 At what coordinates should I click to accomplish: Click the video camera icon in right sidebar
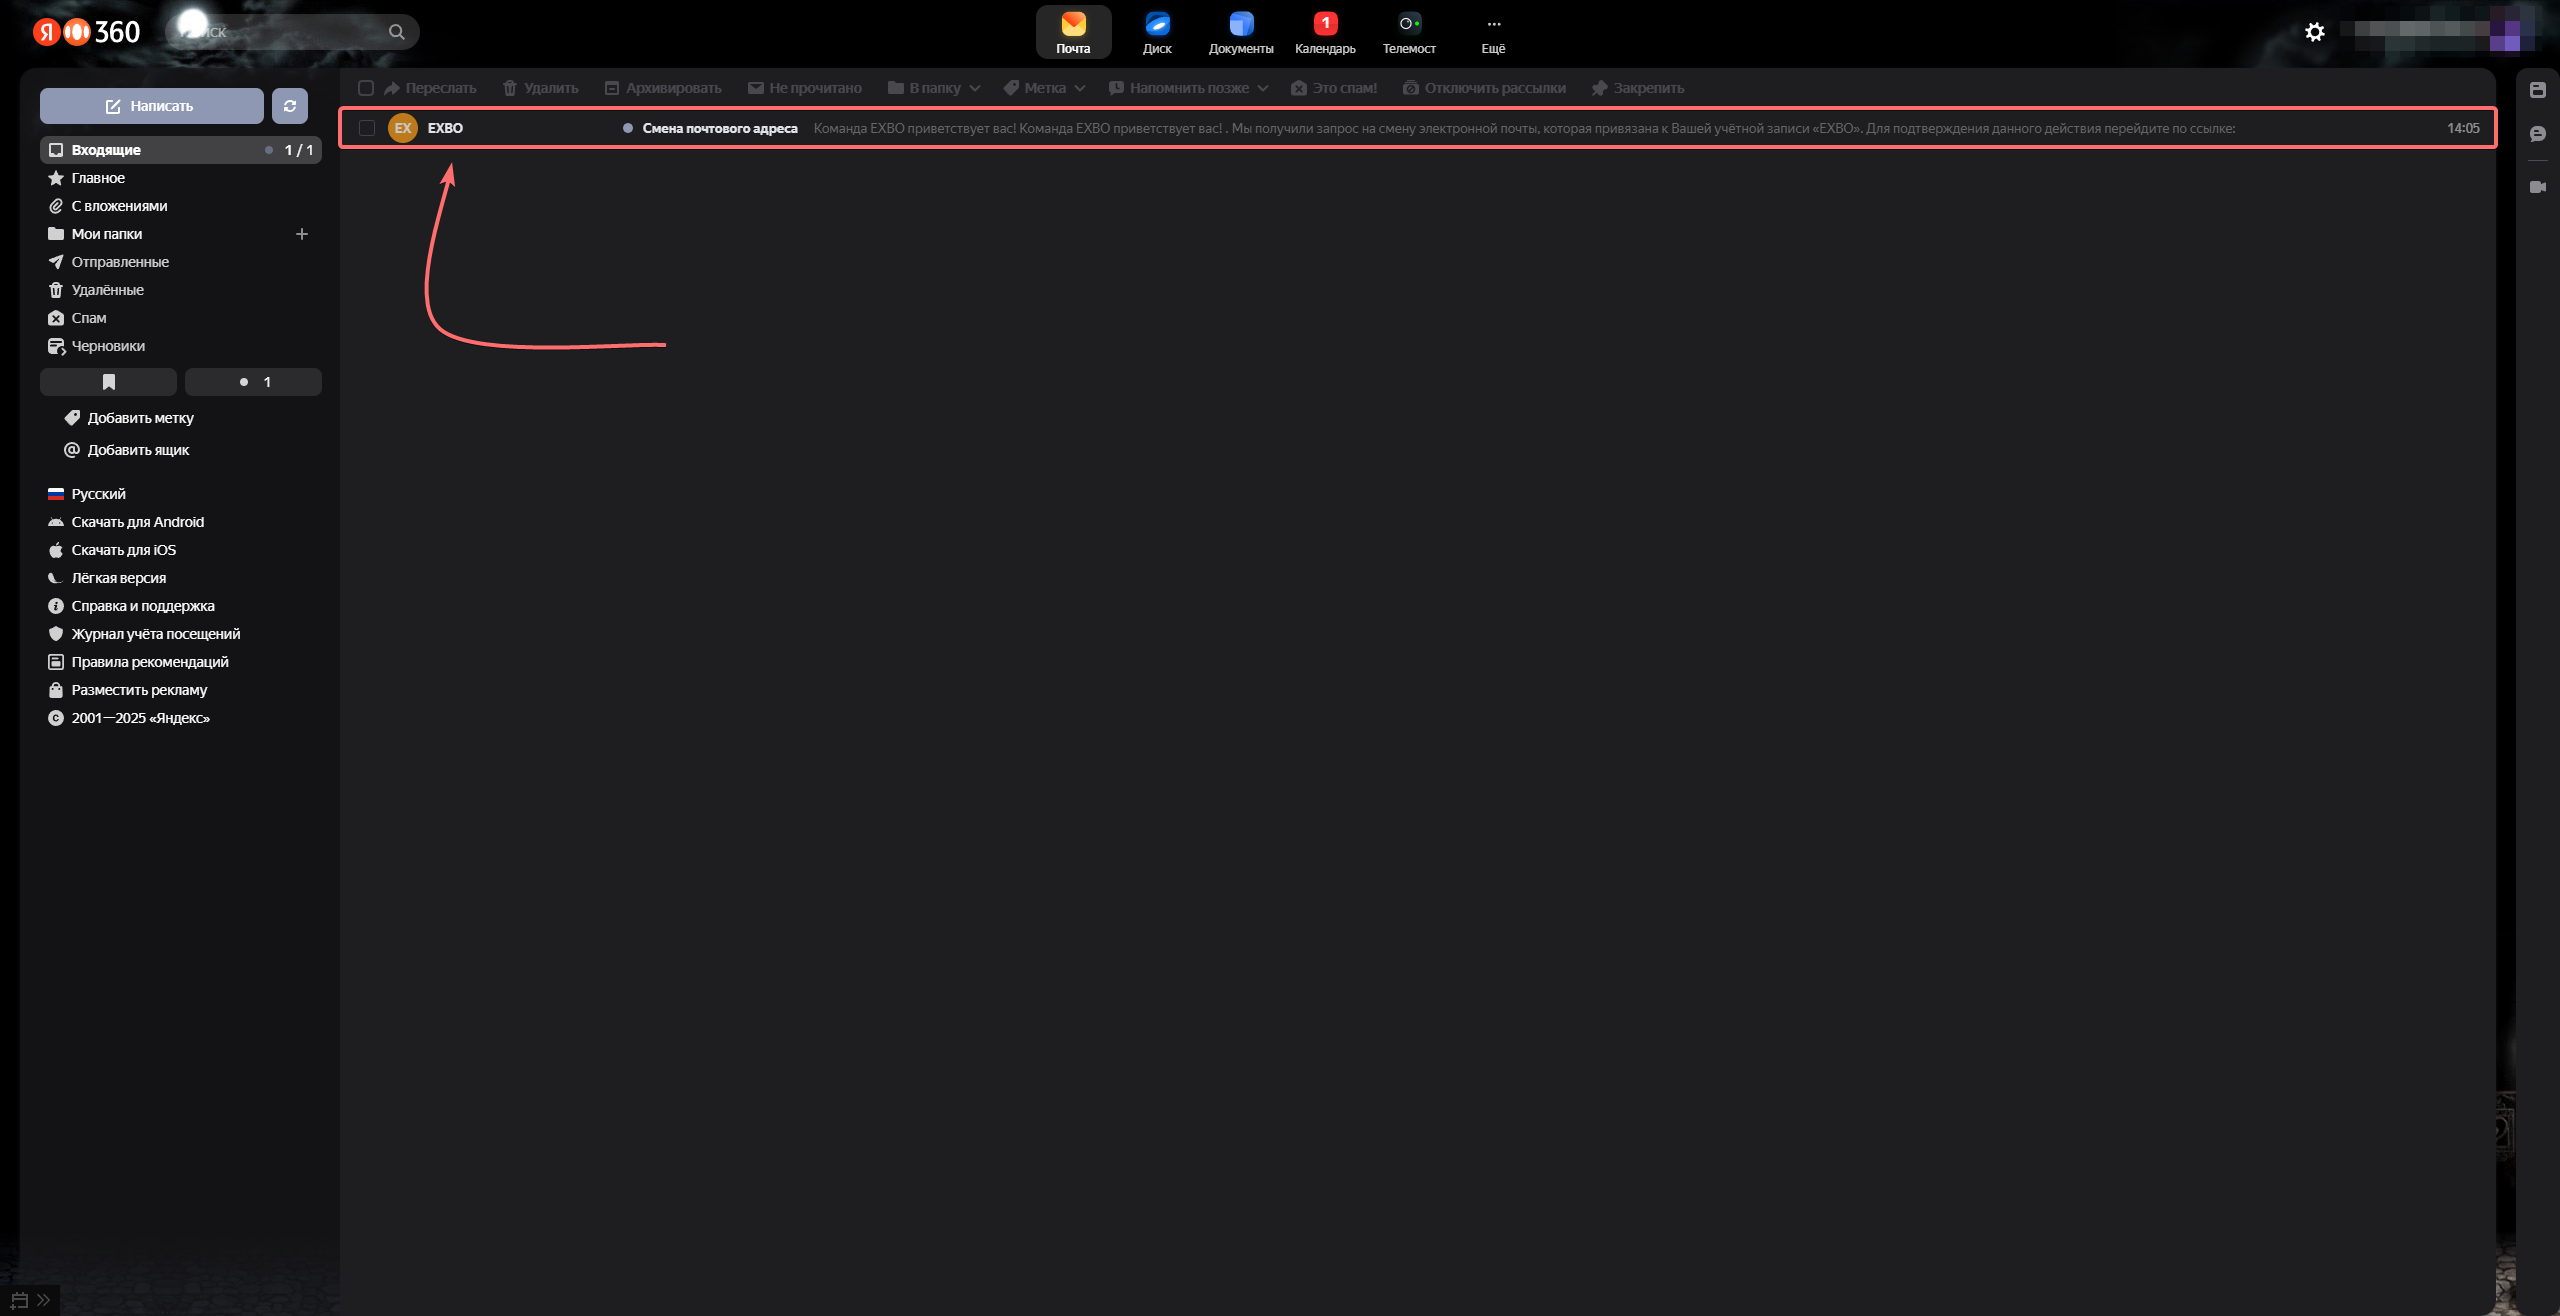[x=2537, y=187]
